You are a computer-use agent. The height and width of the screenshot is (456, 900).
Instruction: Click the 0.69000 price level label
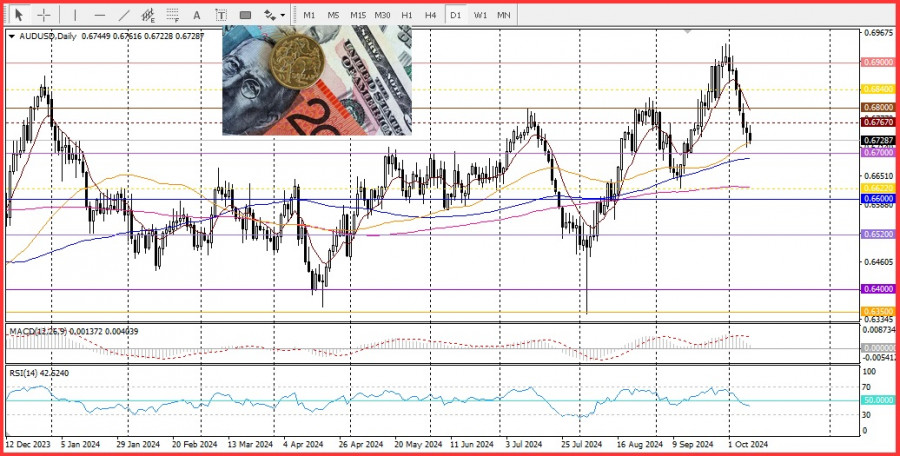pos(878,62)
